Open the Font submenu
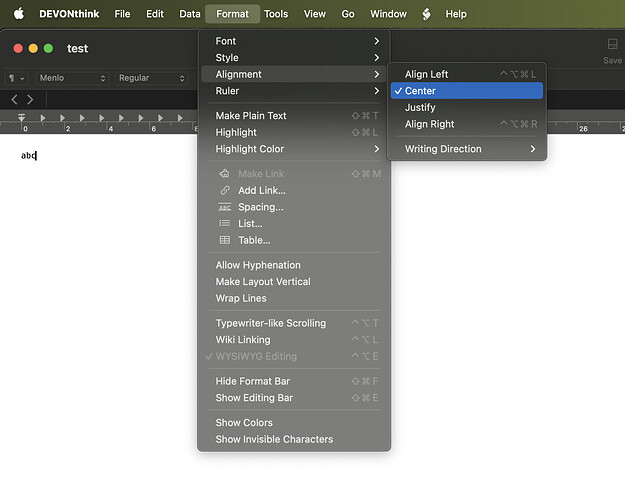The width and height of the screenshot is (625, 500). [294, 41]
